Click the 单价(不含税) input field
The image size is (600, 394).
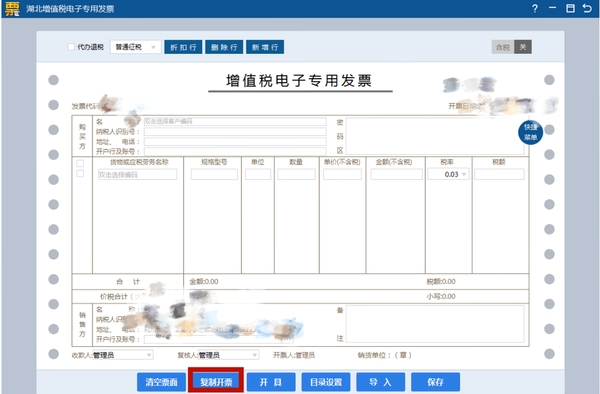click(x=342, y=174)
